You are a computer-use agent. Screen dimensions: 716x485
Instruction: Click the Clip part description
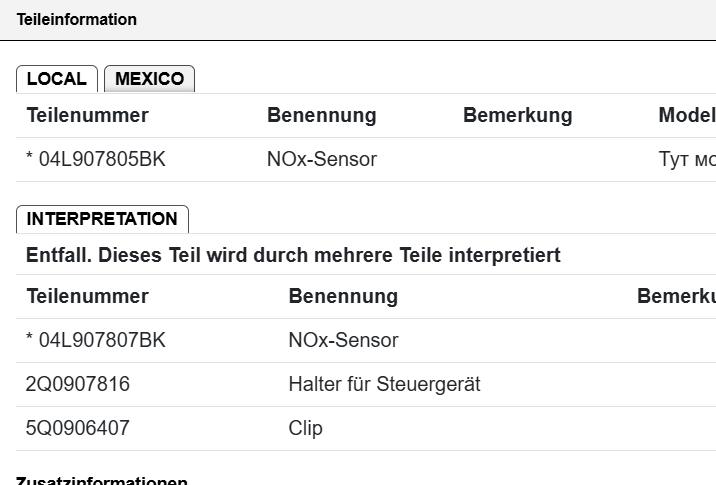coord(305,428)
